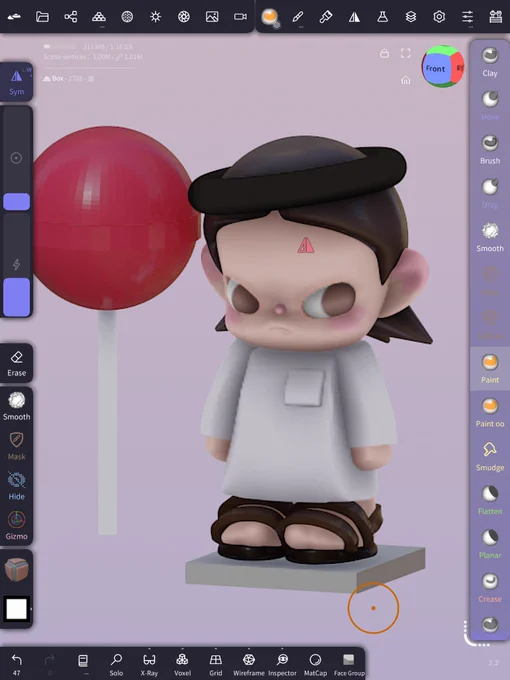The width and height of the screenshot is (510, 680).
Task: Click the document icon beside redo
Action: [83, 664]
